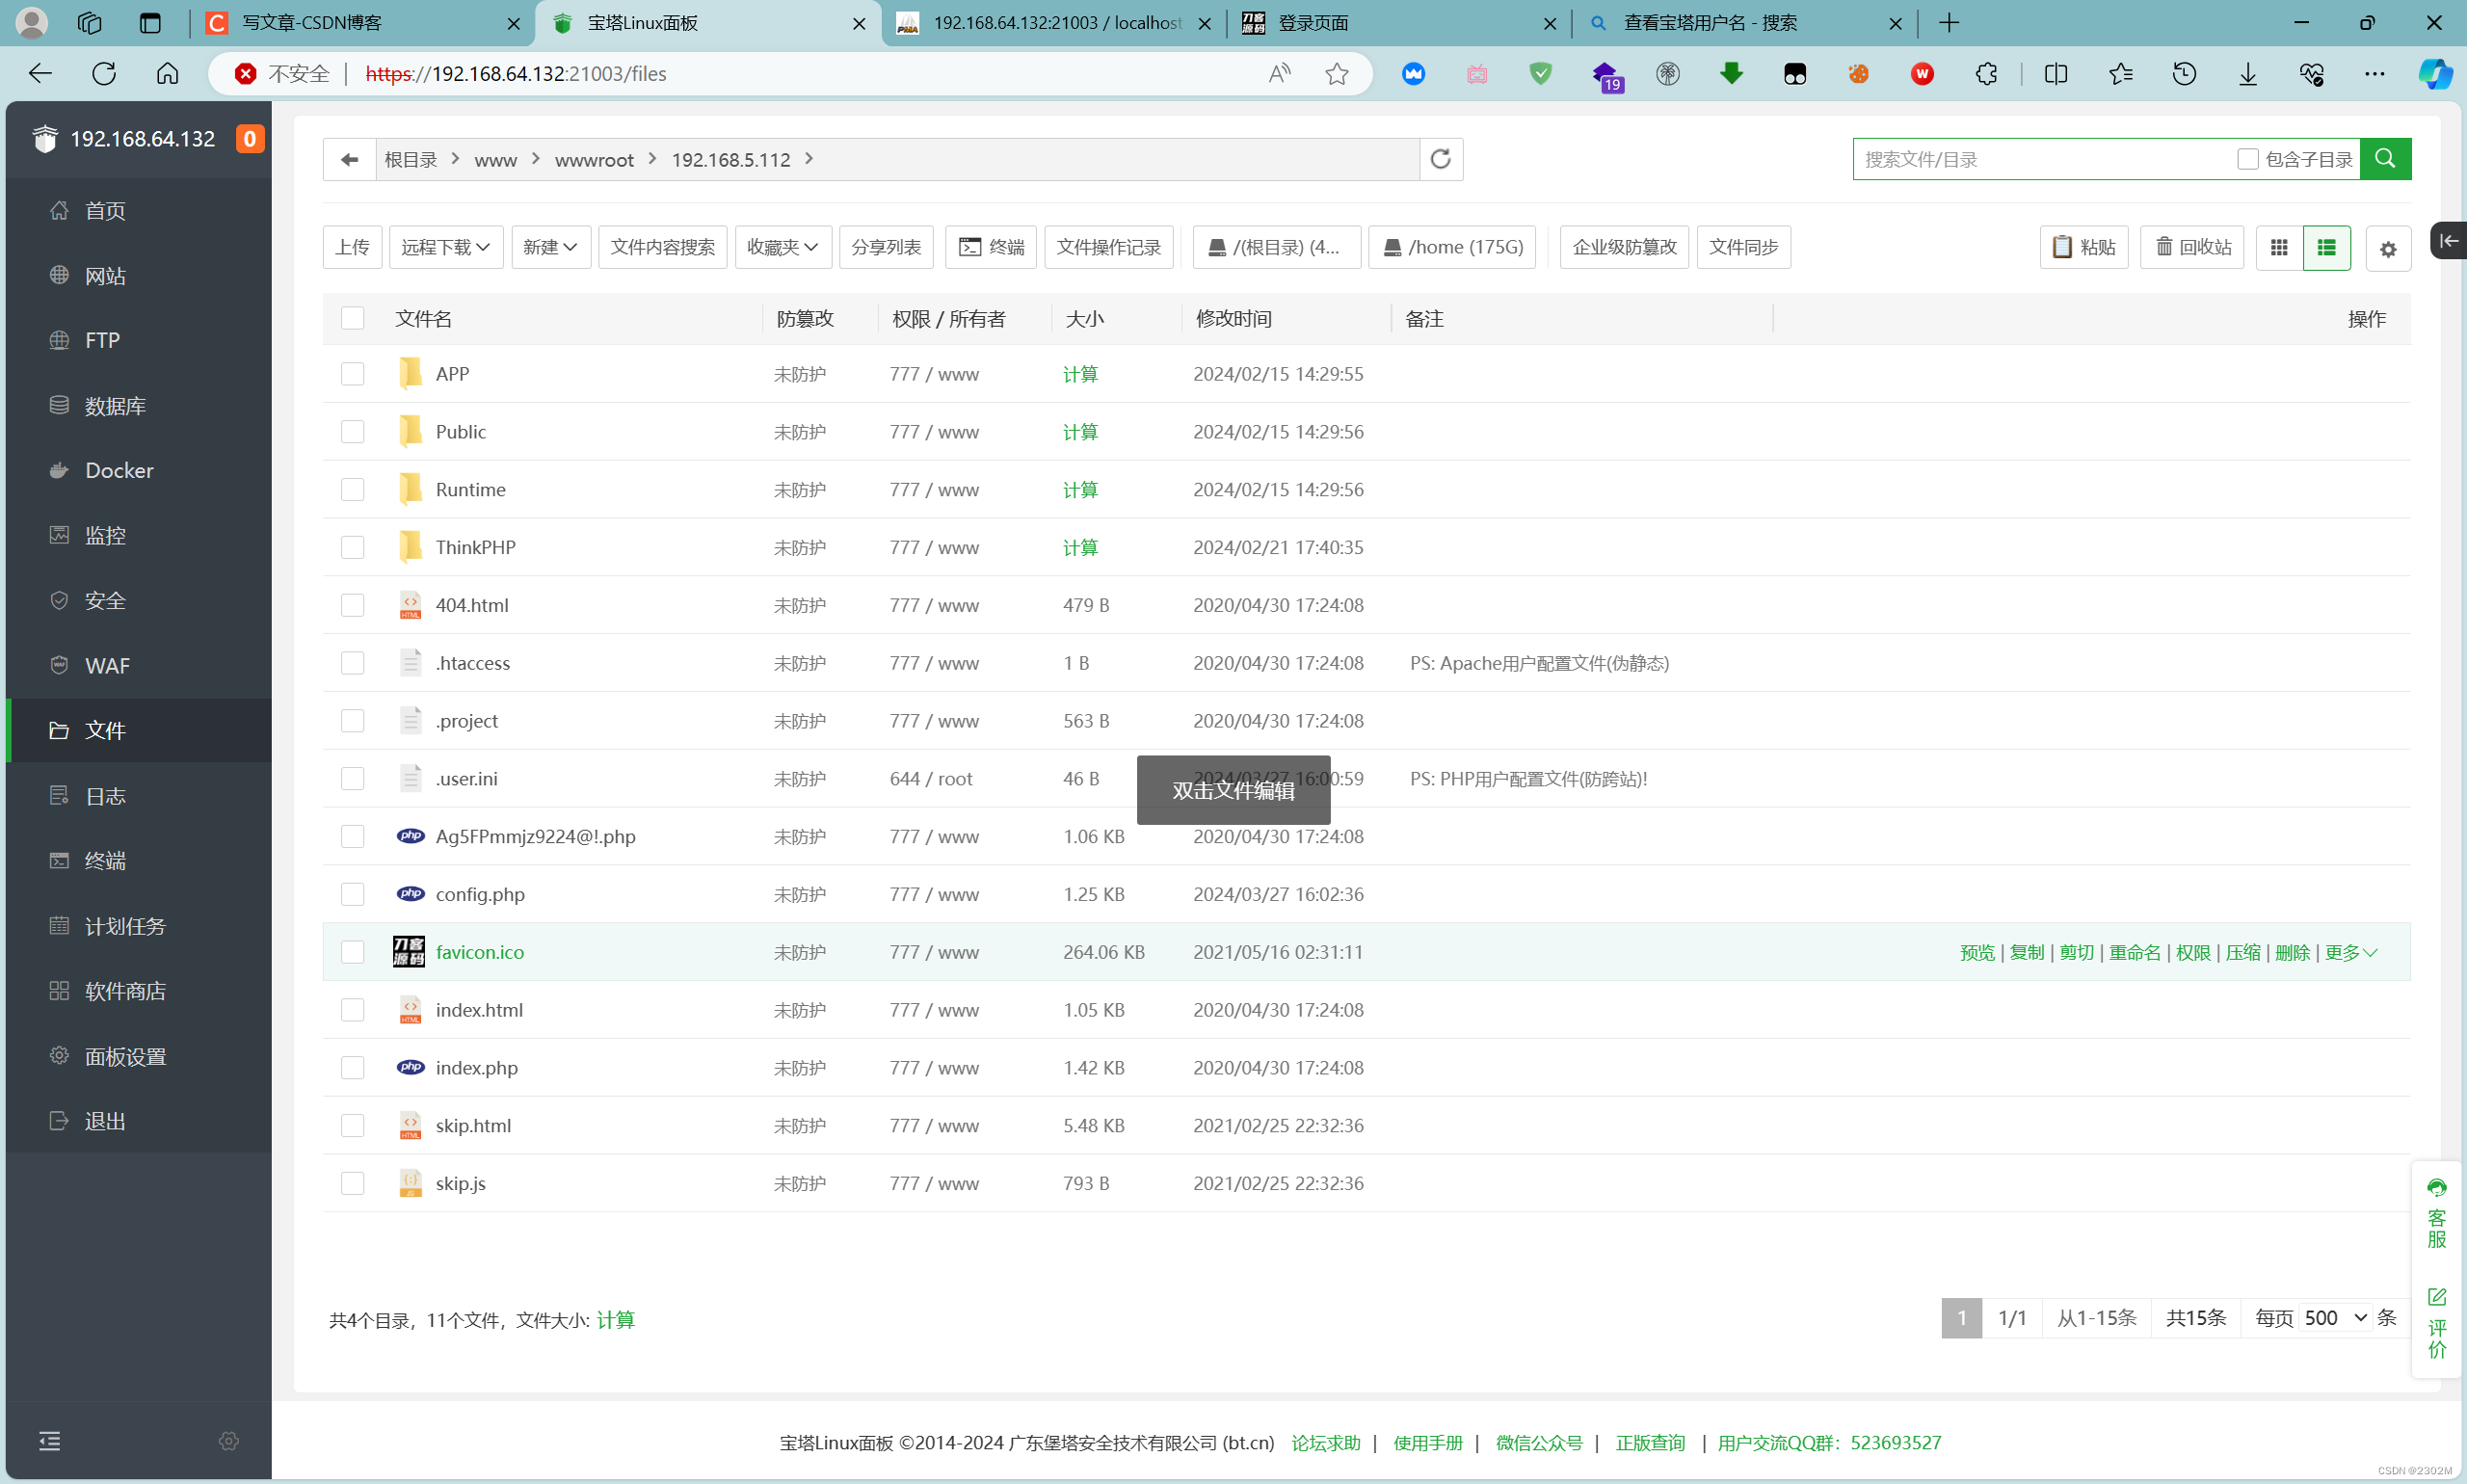Screen dimensions: 2467x1484
Task: Click the search files input field
Action: (2040, 159)
